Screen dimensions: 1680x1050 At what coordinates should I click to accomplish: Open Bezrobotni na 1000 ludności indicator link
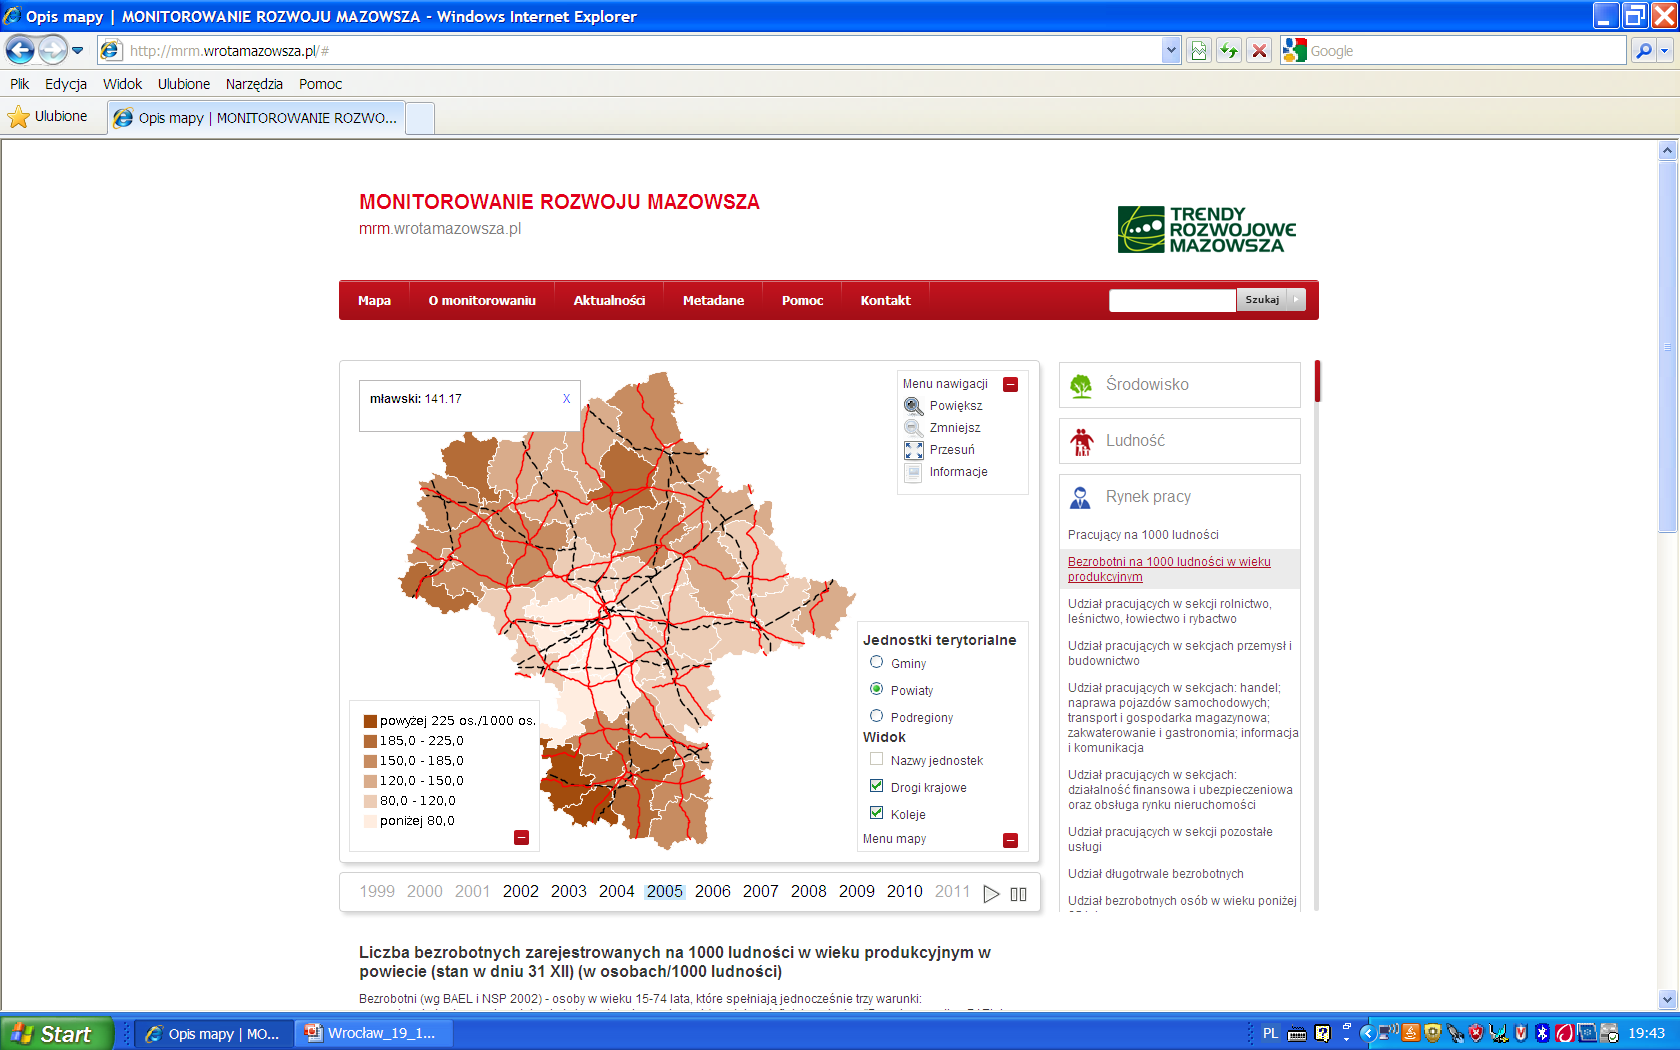(1169, 569)
